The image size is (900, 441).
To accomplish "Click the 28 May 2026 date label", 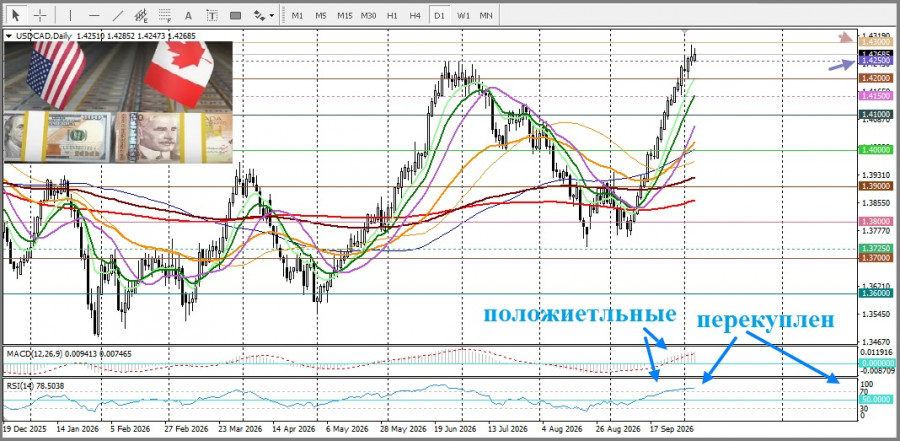I will [402, 429].
